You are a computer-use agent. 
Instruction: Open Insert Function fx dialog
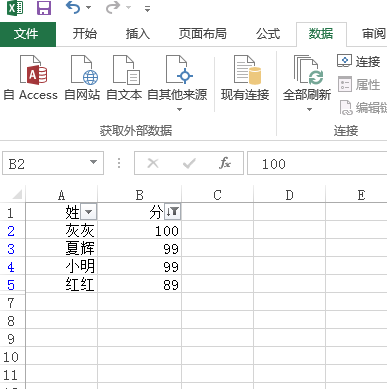[225, 163]
